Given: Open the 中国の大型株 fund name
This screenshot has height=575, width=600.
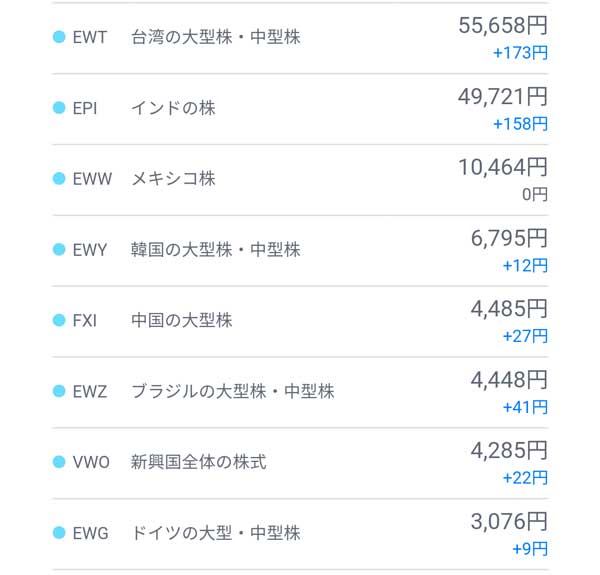Looking at the screenshot, I should 181,321.
